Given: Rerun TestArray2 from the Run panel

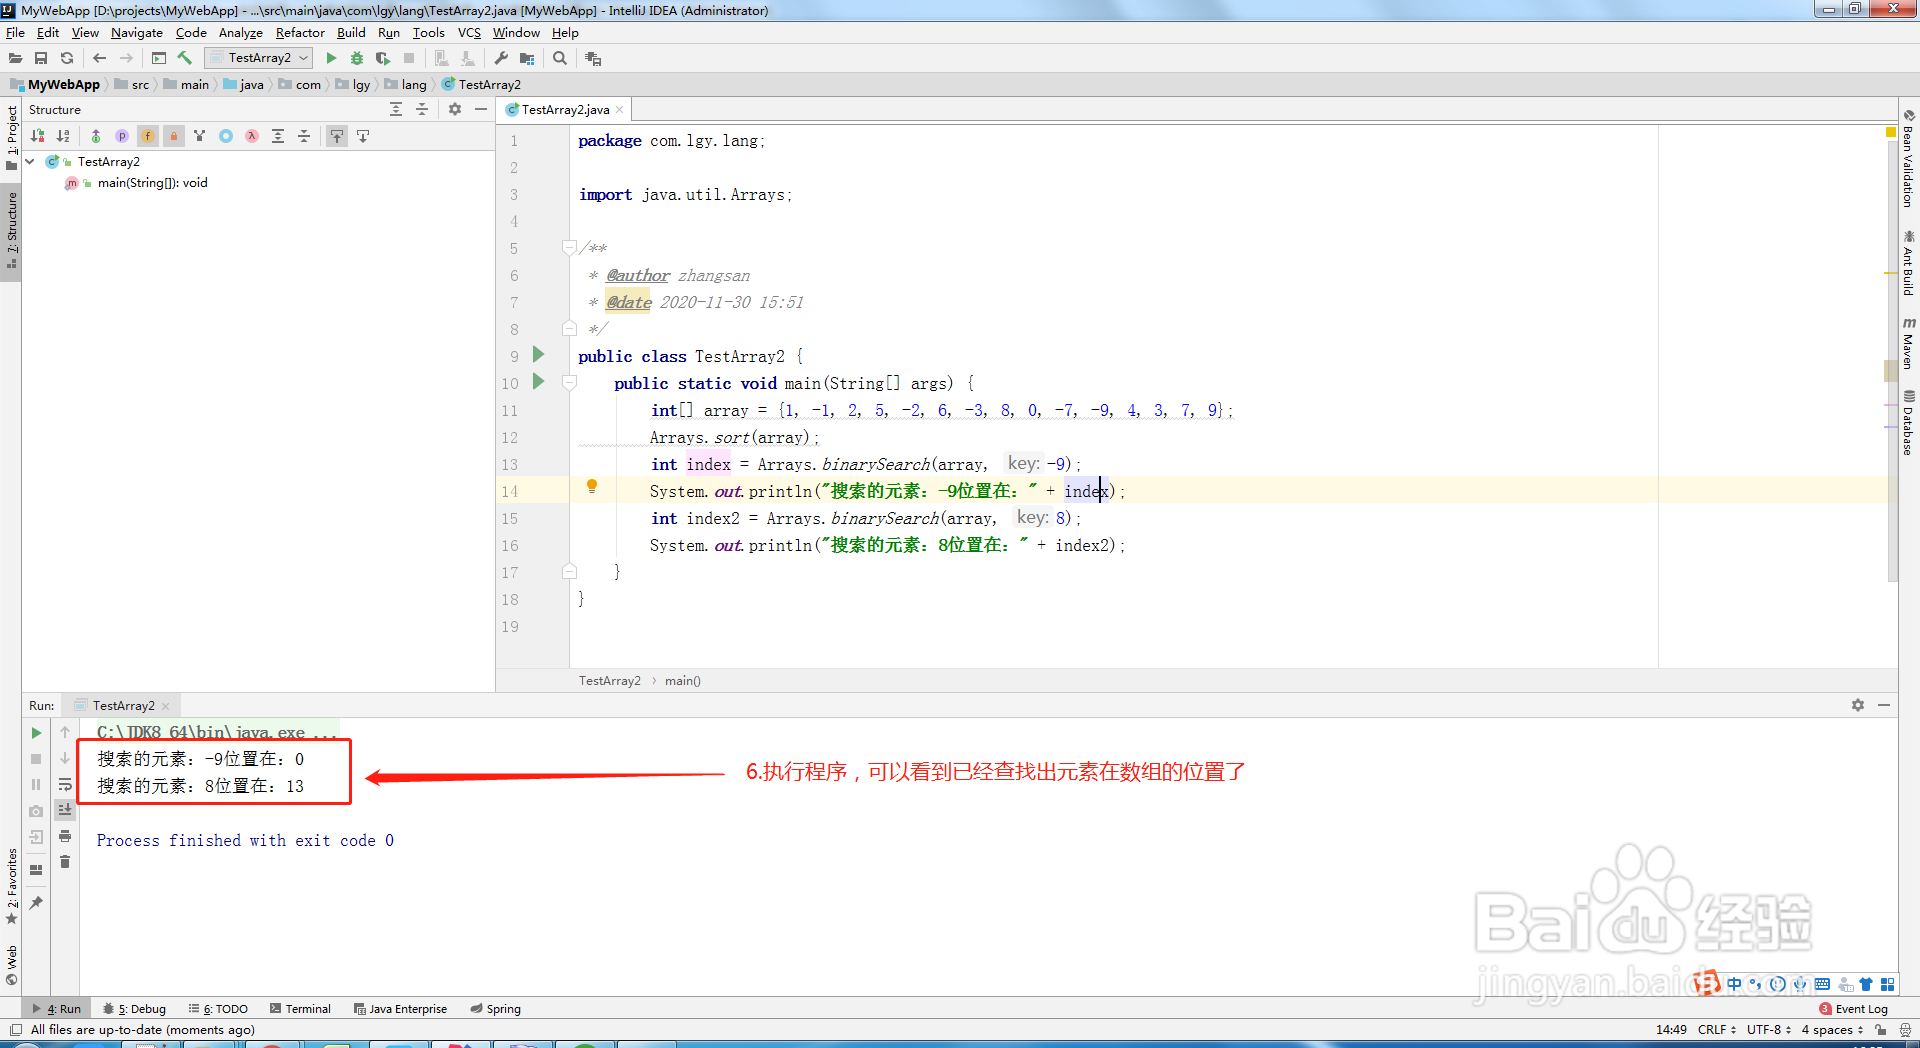Looking at the screenshot, I should click(x=36, y=733).
